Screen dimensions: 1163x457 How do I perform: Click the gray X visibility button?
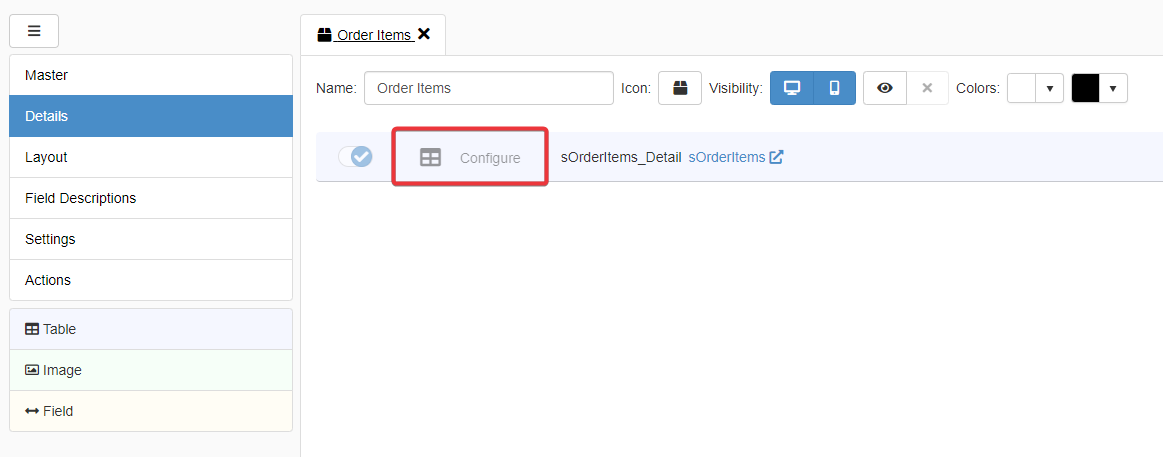[927, 88]
